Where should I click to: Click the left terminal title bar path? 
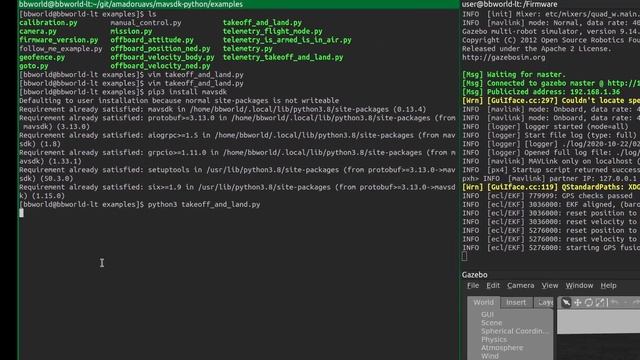point(131,4)
